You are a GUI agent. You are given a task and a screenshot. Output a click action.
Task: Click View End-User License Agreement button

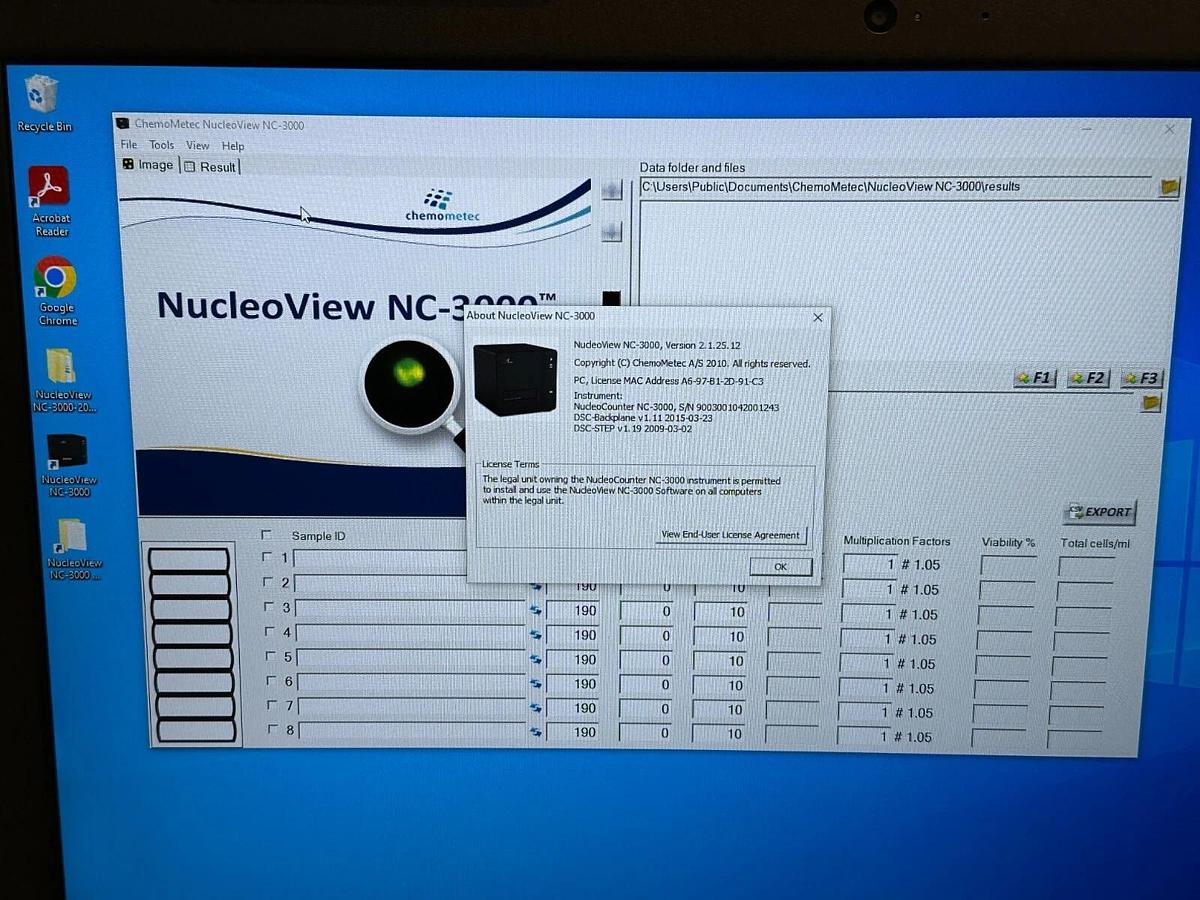(731, 535)
